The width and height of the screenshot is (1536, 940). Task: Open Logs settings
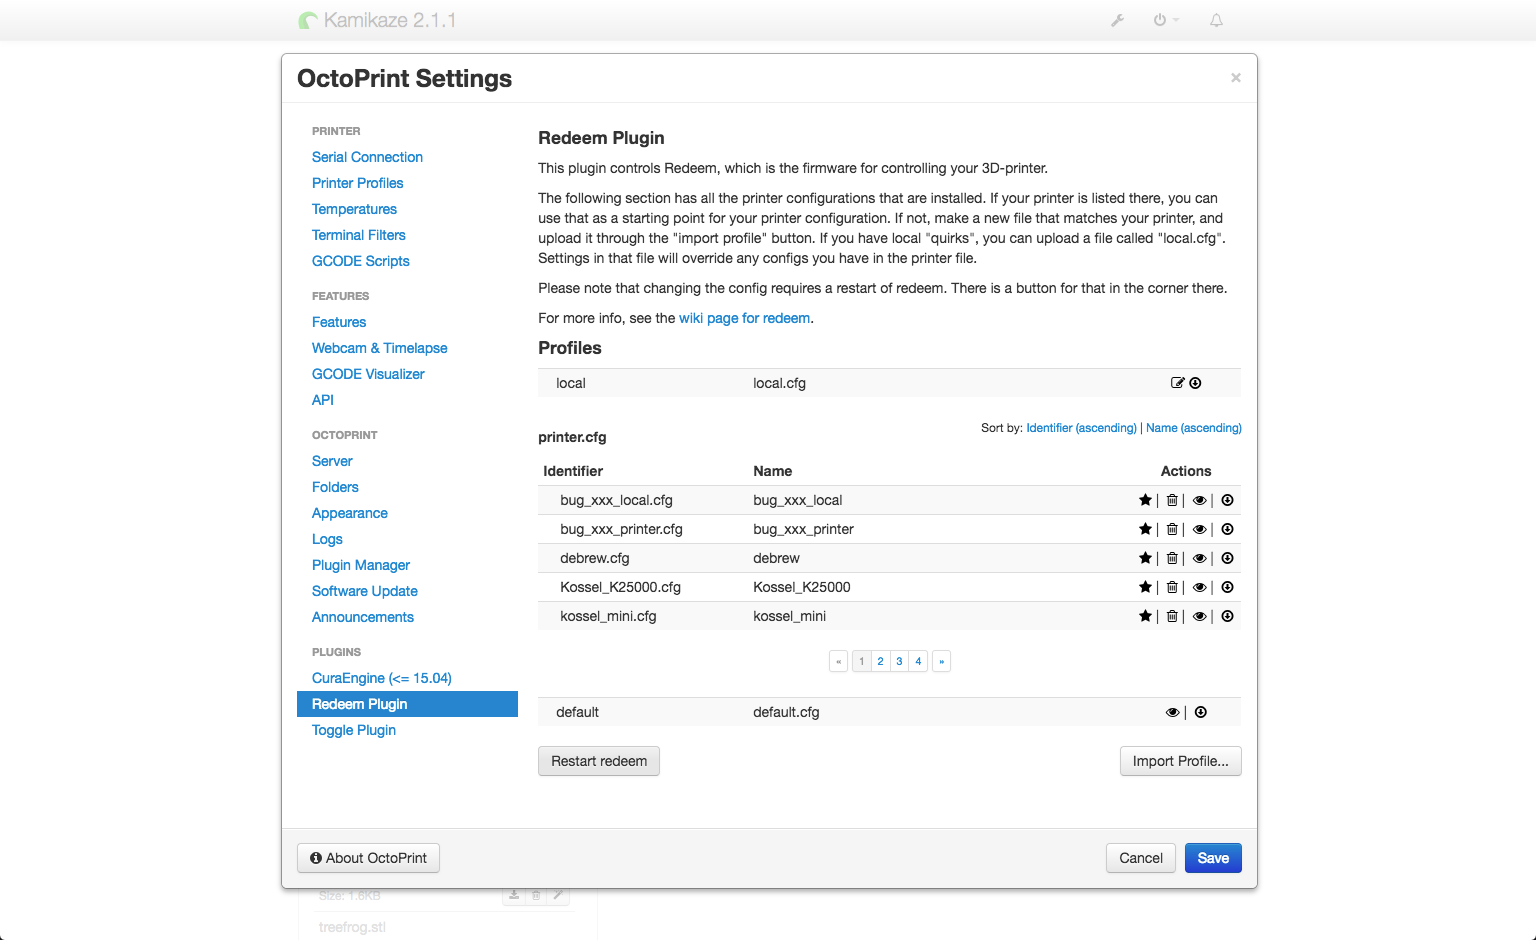click(327, 539)
